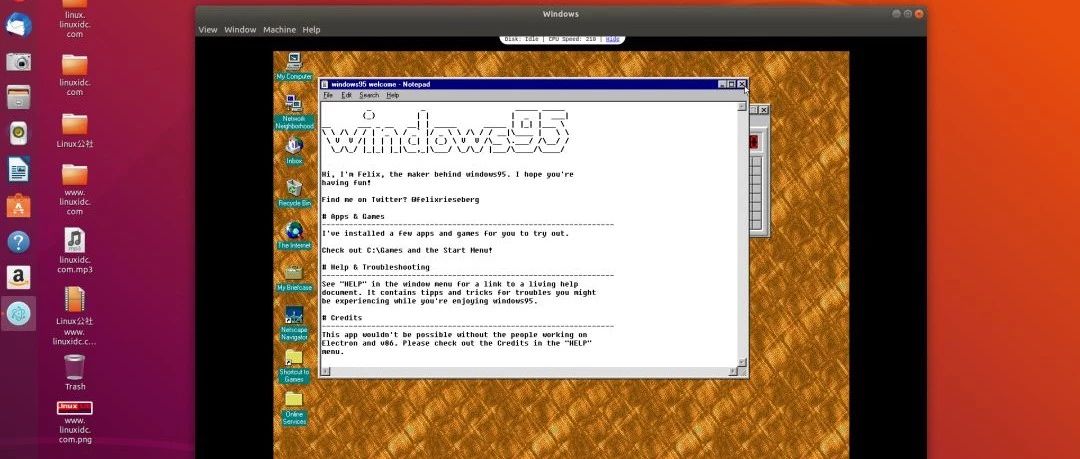Open Files manager in Ubuntu dock
1080x459 pixels.
19,97
